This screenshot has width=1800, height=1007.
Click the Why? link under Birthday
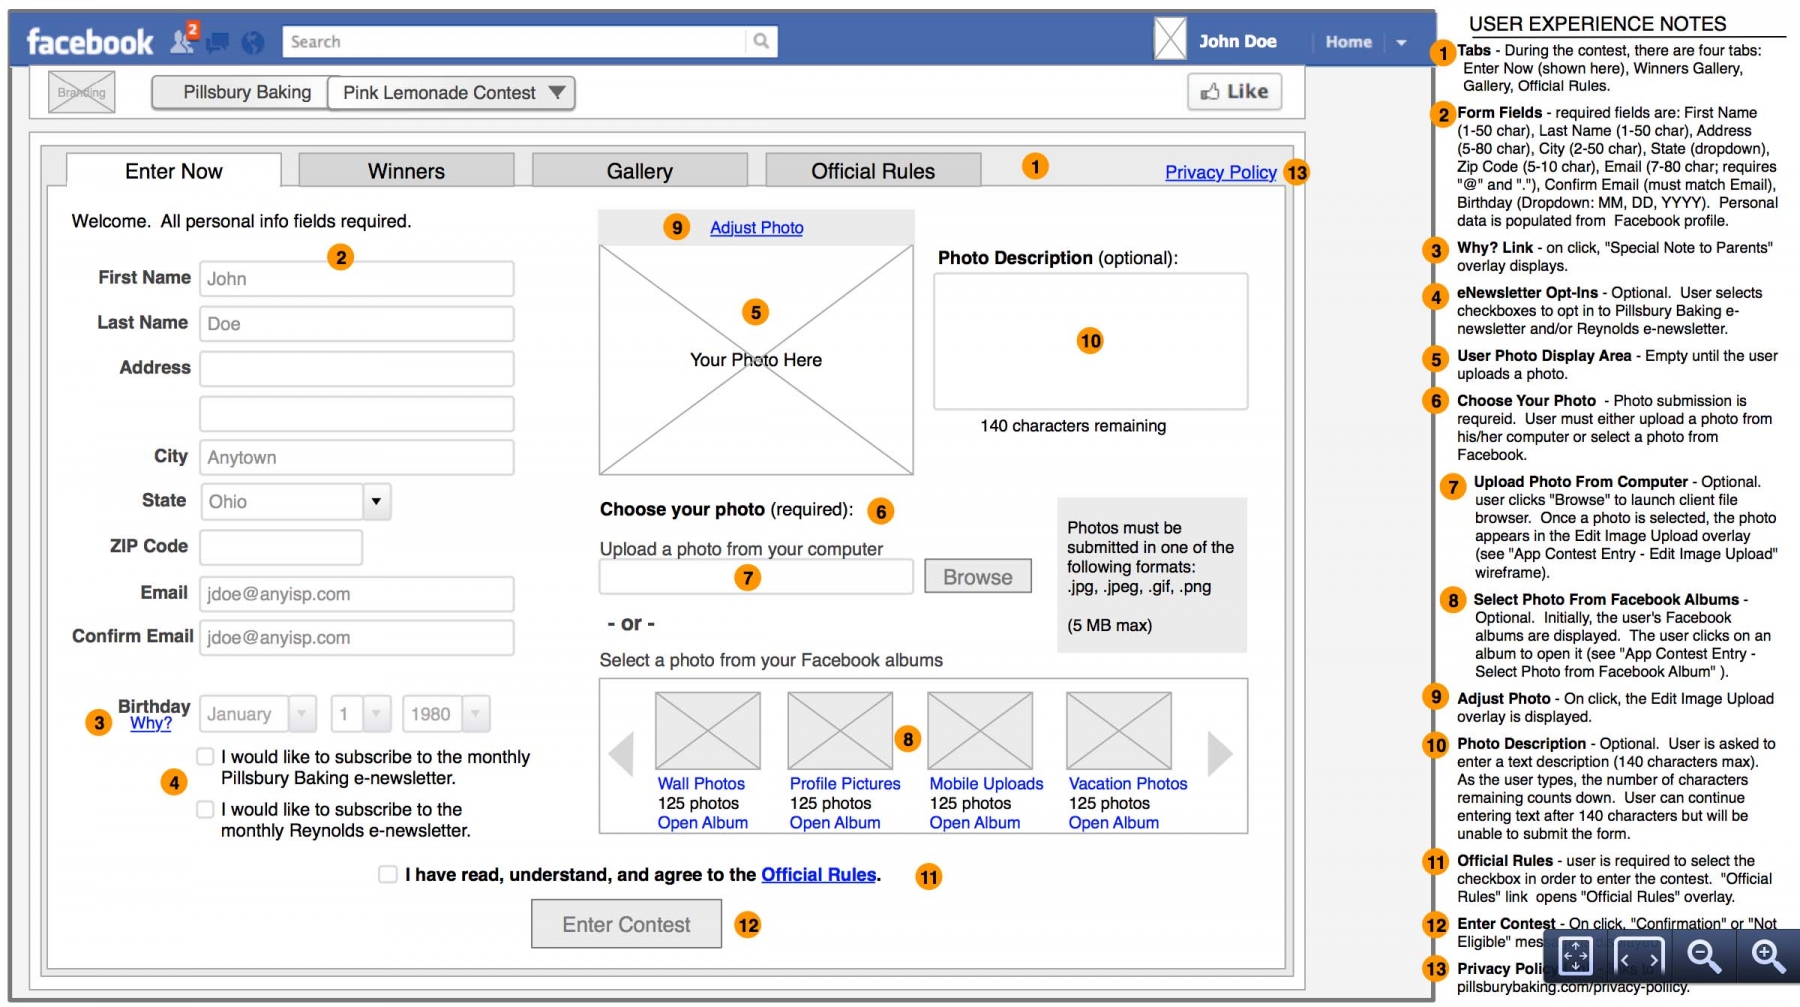151,723
